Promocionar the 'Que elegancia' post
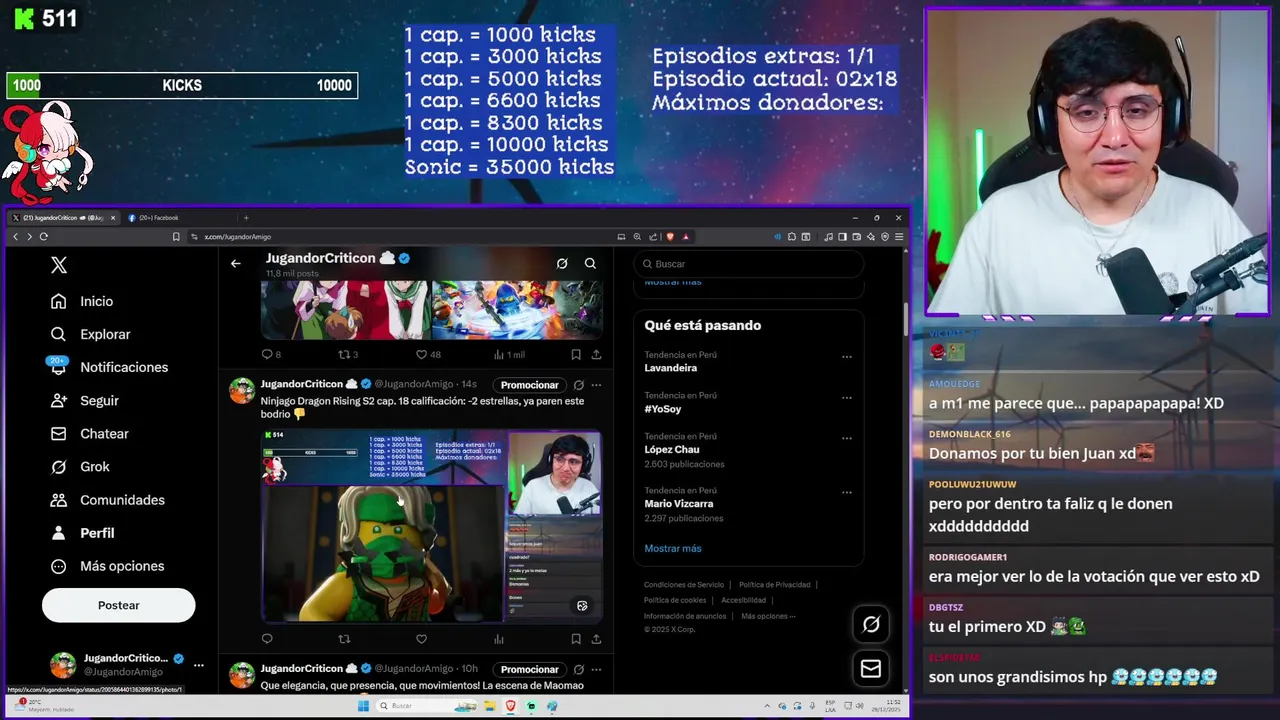 tap(529, 669)
